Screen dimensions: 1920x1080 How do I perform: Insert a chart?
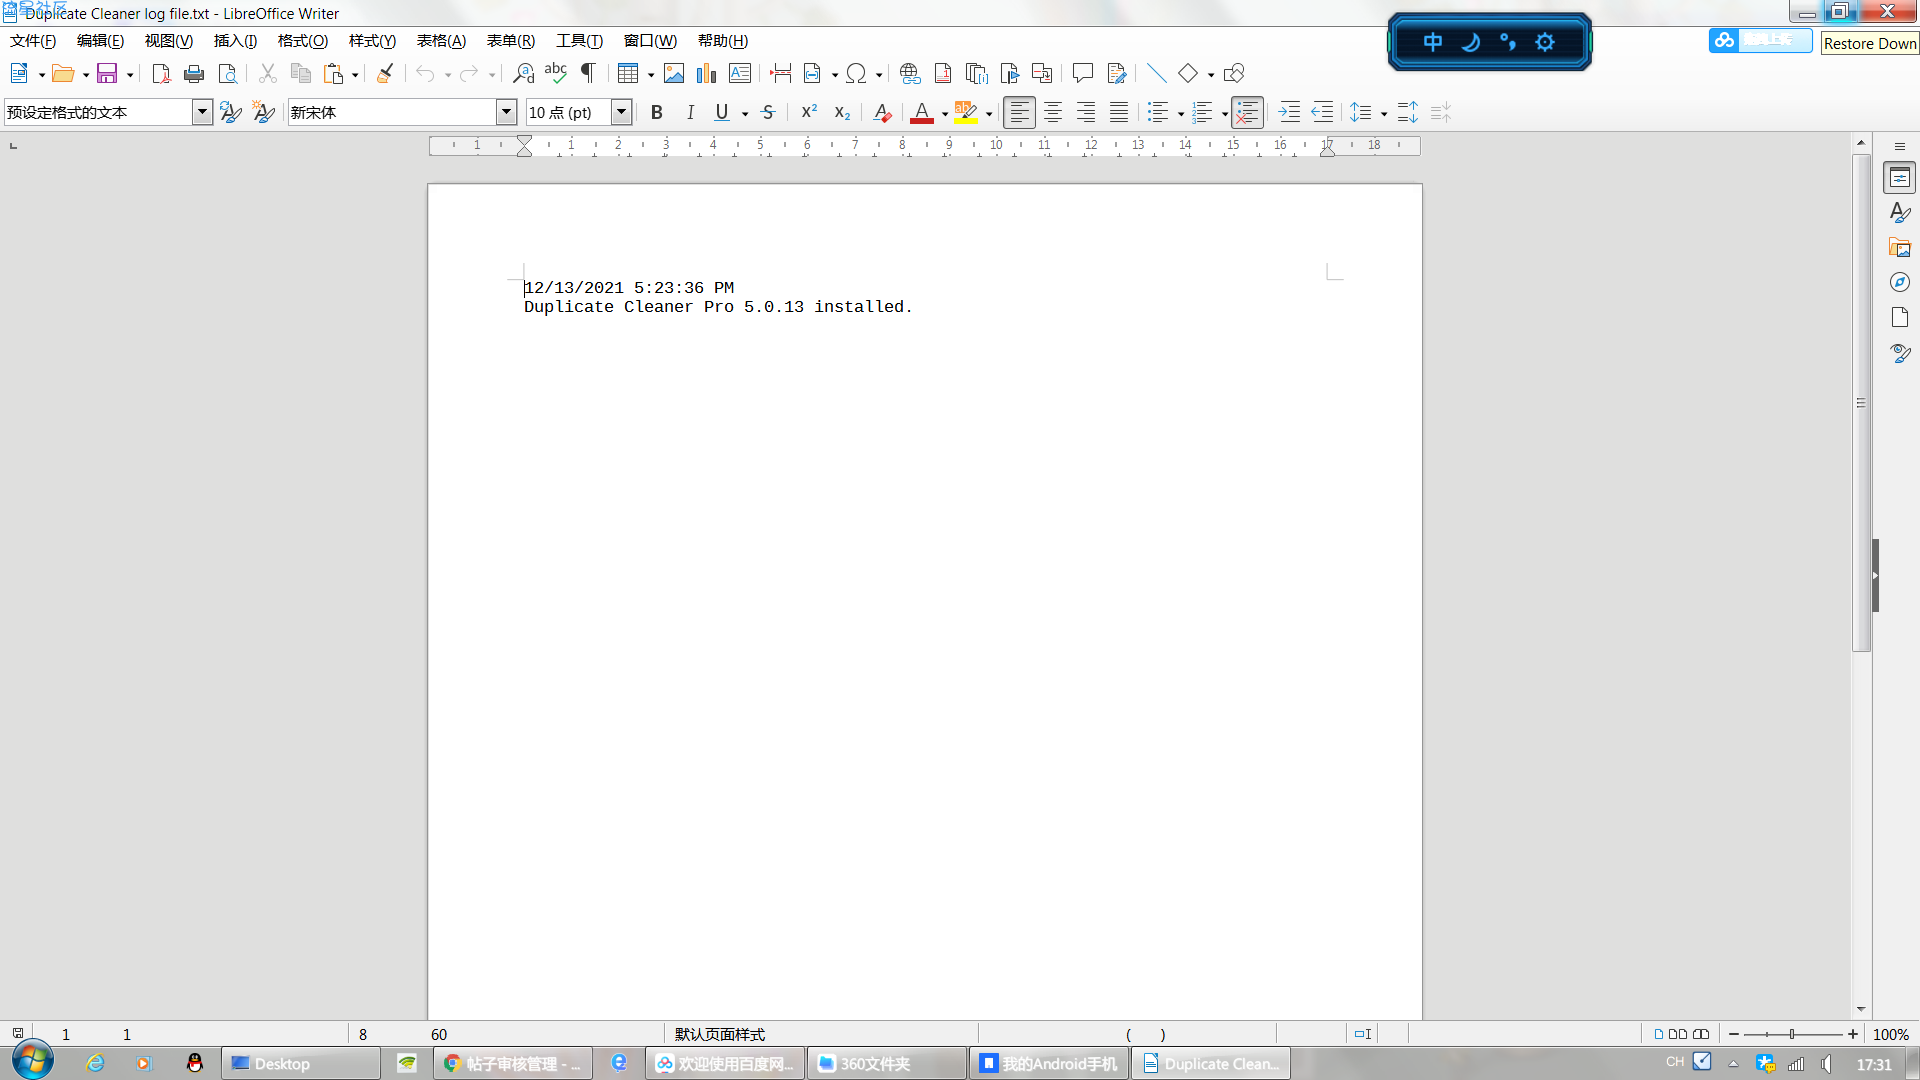pyautogui.click(x=707, y=73)
